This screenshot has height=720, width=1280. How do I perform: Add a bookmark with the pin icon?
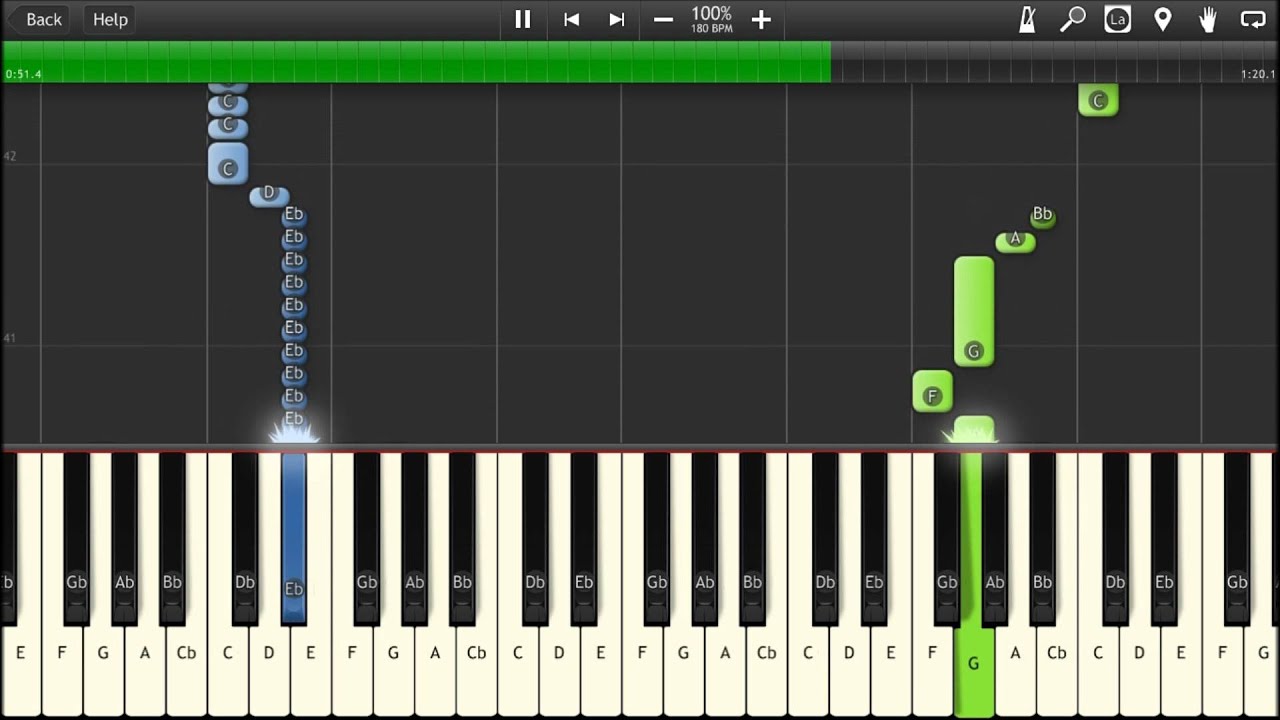click(1162, 19)
